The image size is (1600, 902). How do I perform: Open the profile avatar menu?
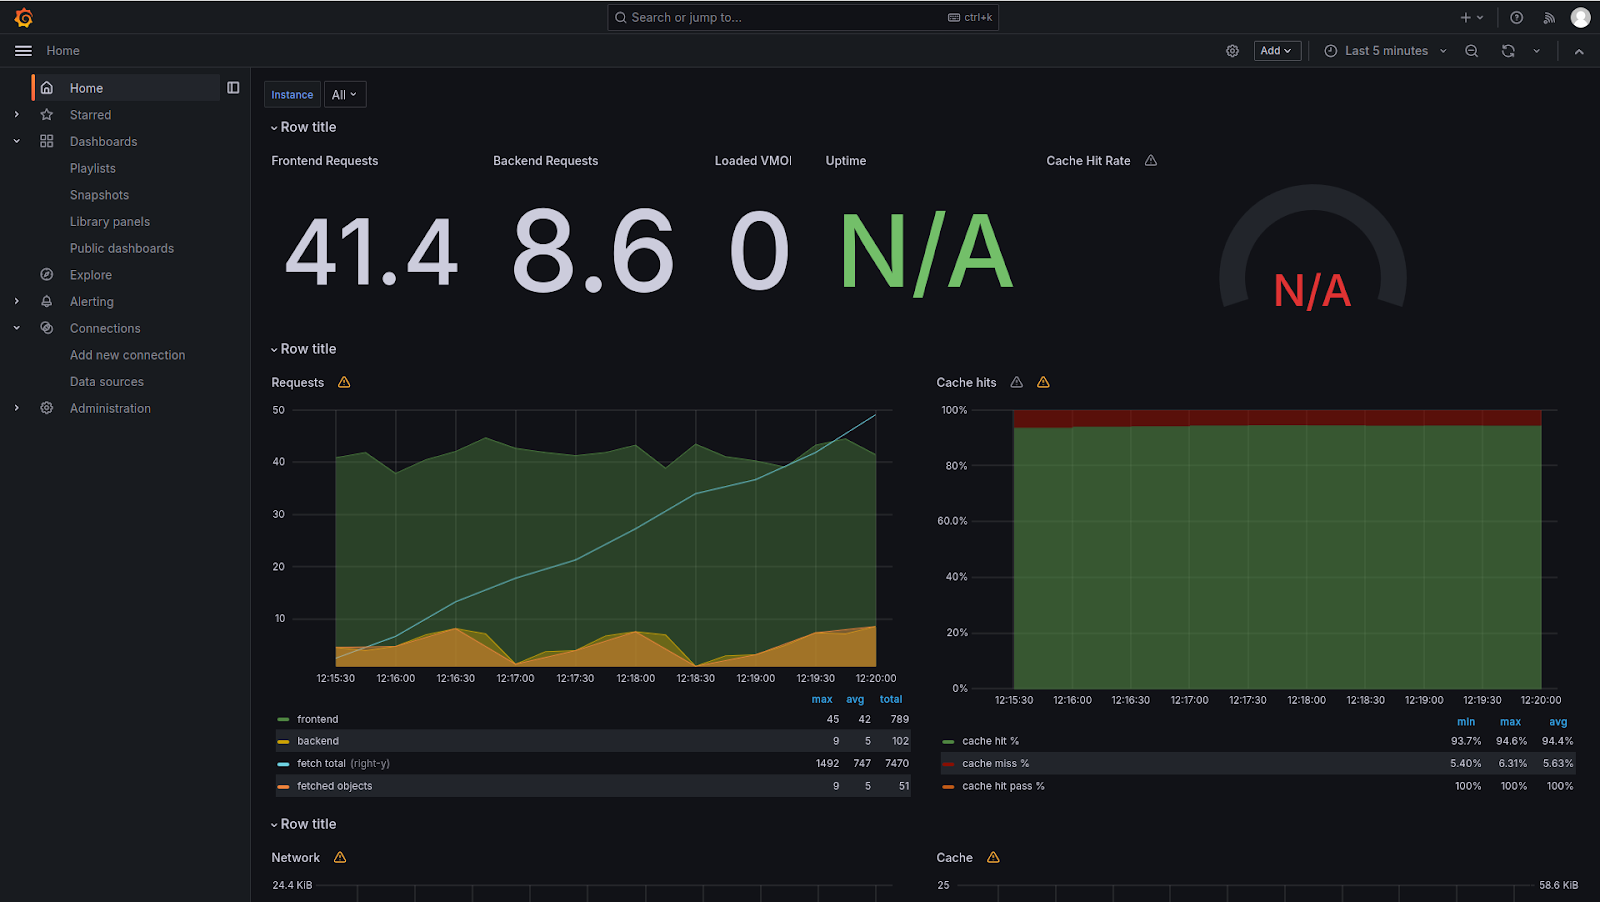[x=1580, y=17]
